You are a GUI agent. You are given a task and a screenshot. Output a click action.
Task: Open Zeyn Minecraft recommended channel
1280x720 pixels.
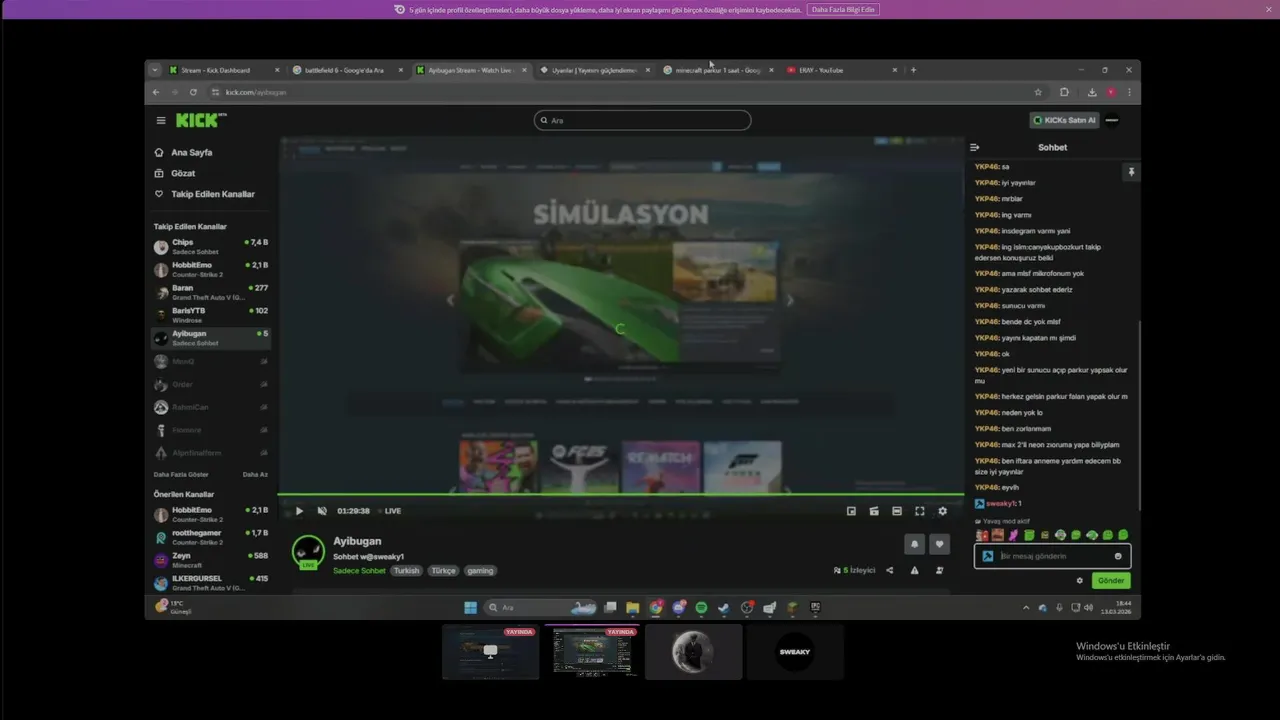point(210,560)
